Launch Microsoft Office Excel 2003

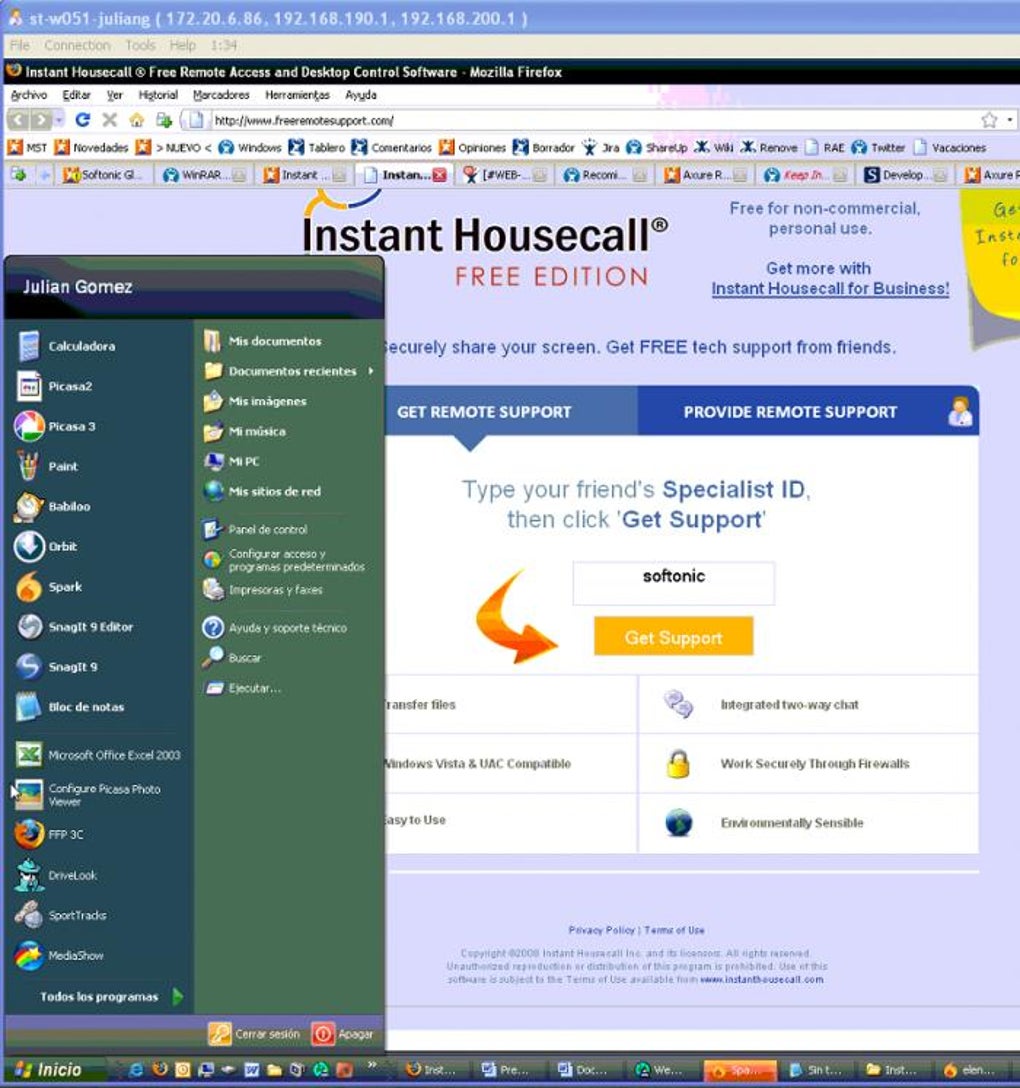(x=97, y=755)
